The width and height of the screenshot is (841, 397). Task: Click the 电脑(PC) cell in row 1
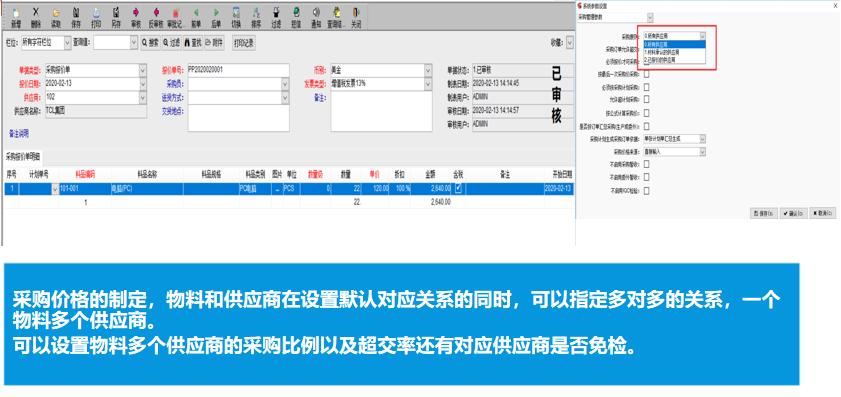coord(146,189)
